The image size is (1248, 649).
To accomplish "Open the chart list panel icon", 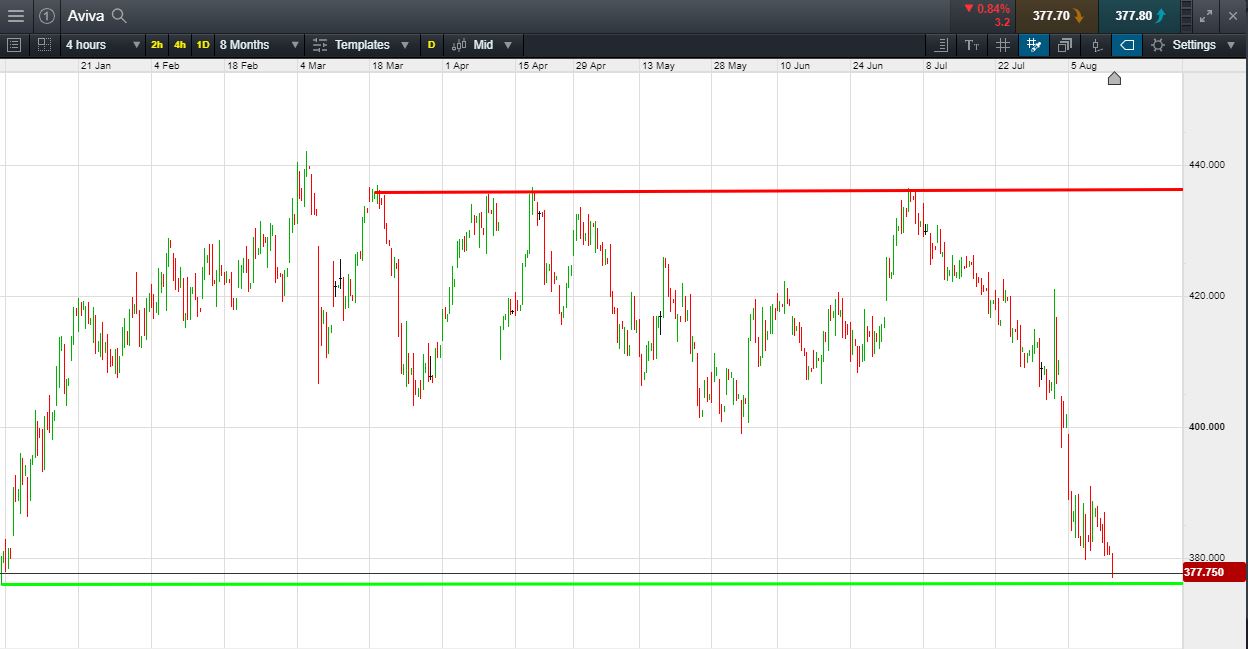I will point(14,45).
